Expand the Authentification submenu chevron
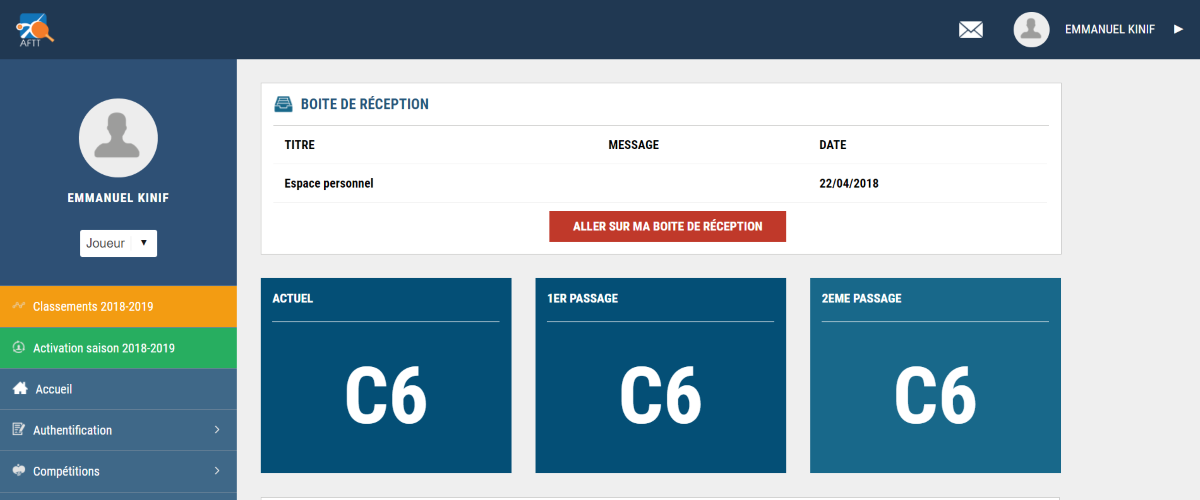The image size is (1200, 500). click(x=217, y=430)
